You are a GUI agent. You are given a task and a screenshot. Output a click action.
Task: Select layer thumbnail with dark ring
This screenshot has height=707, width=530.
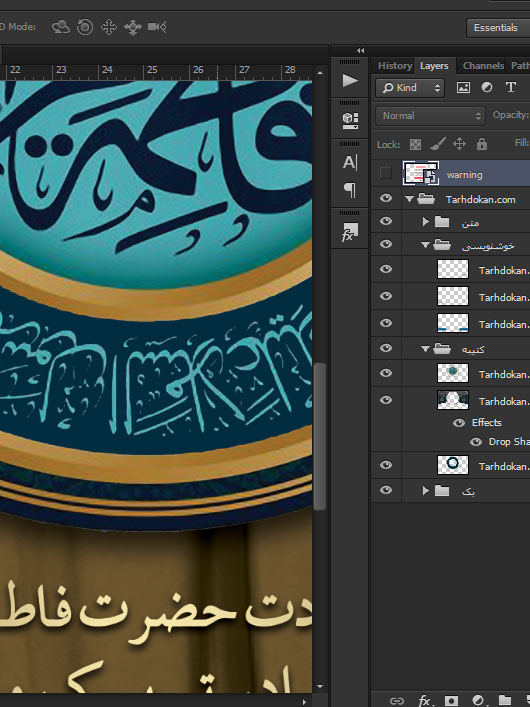click(x=453, y=465)
